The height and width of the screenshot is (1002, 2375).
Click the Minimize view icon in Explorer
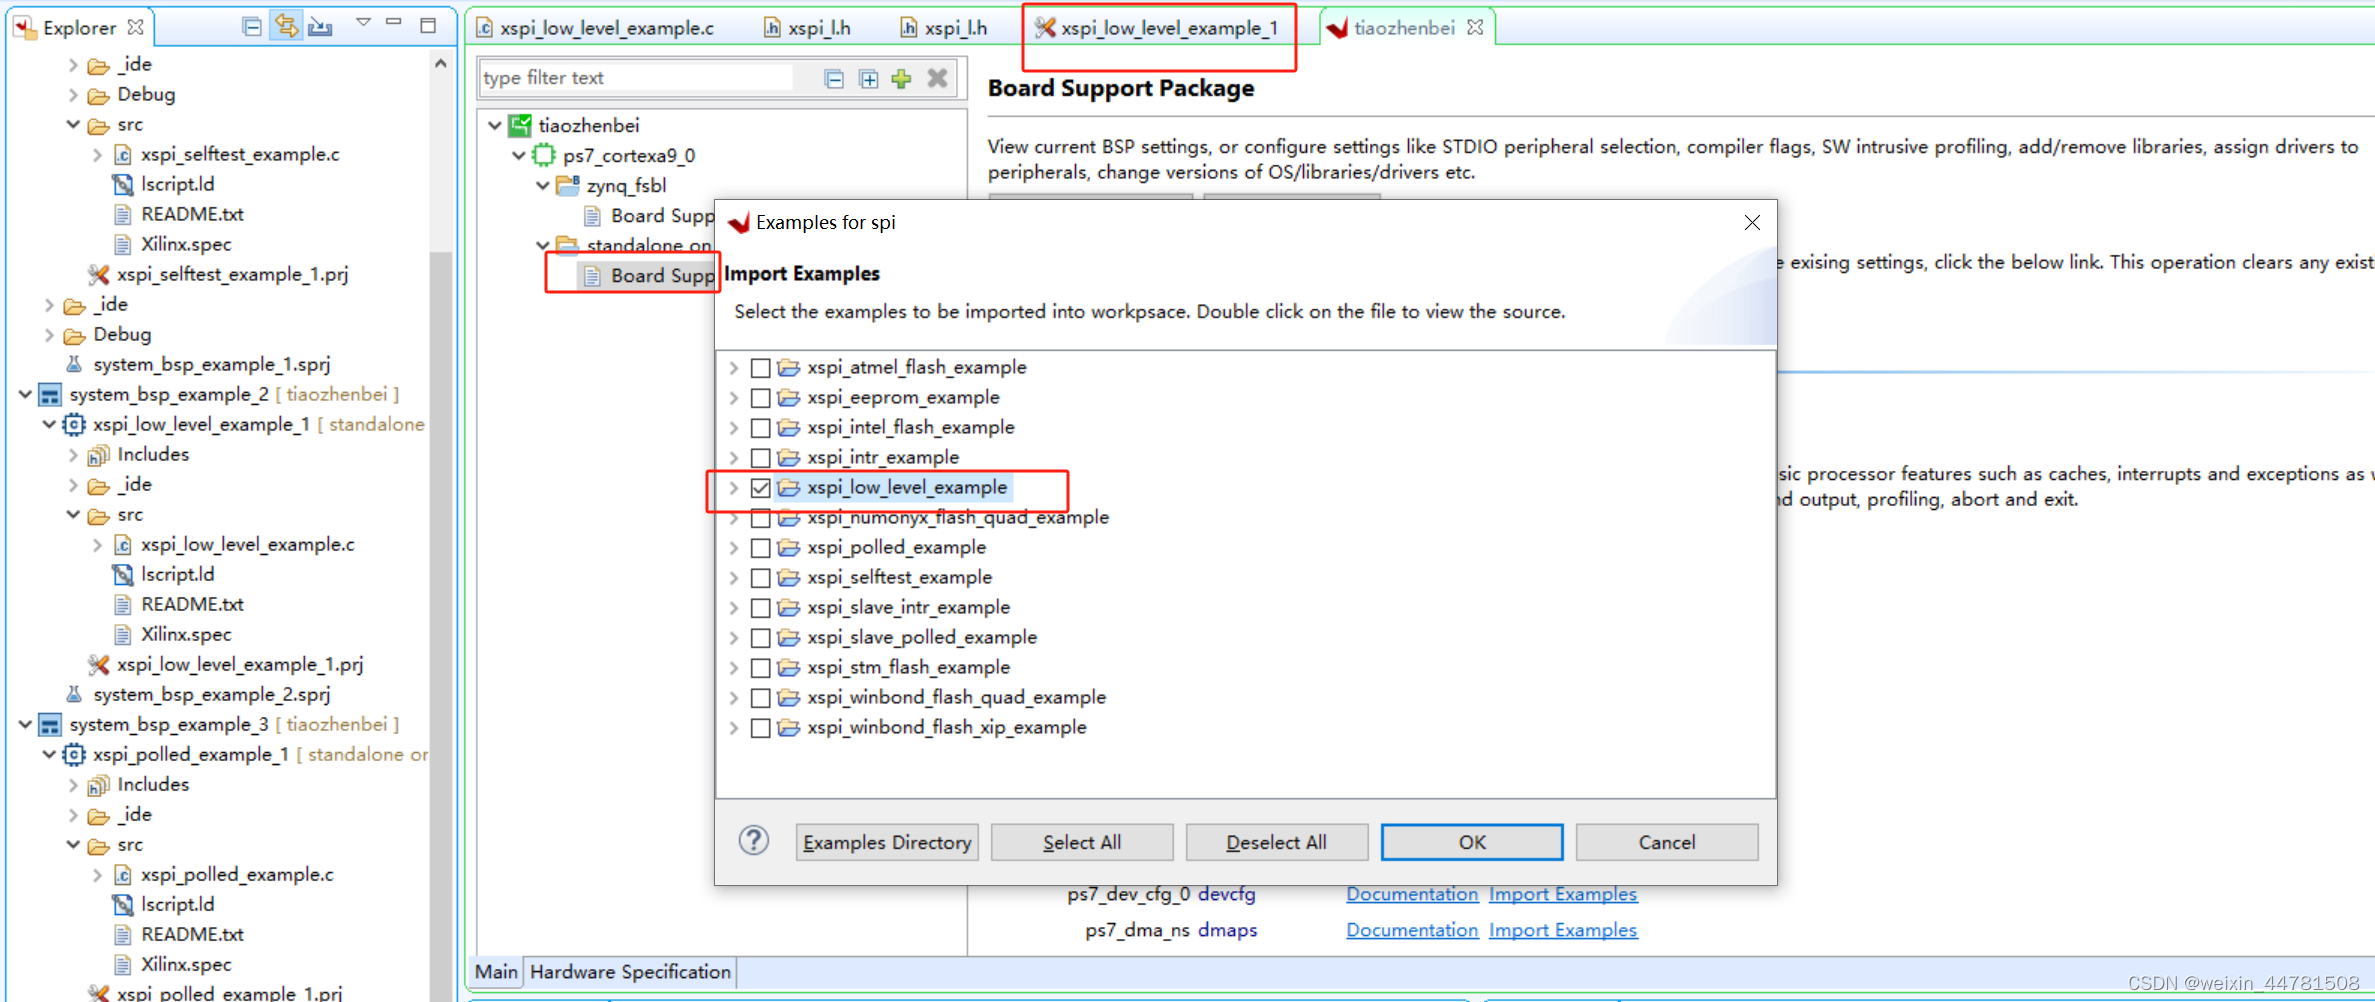pos(393,20)
